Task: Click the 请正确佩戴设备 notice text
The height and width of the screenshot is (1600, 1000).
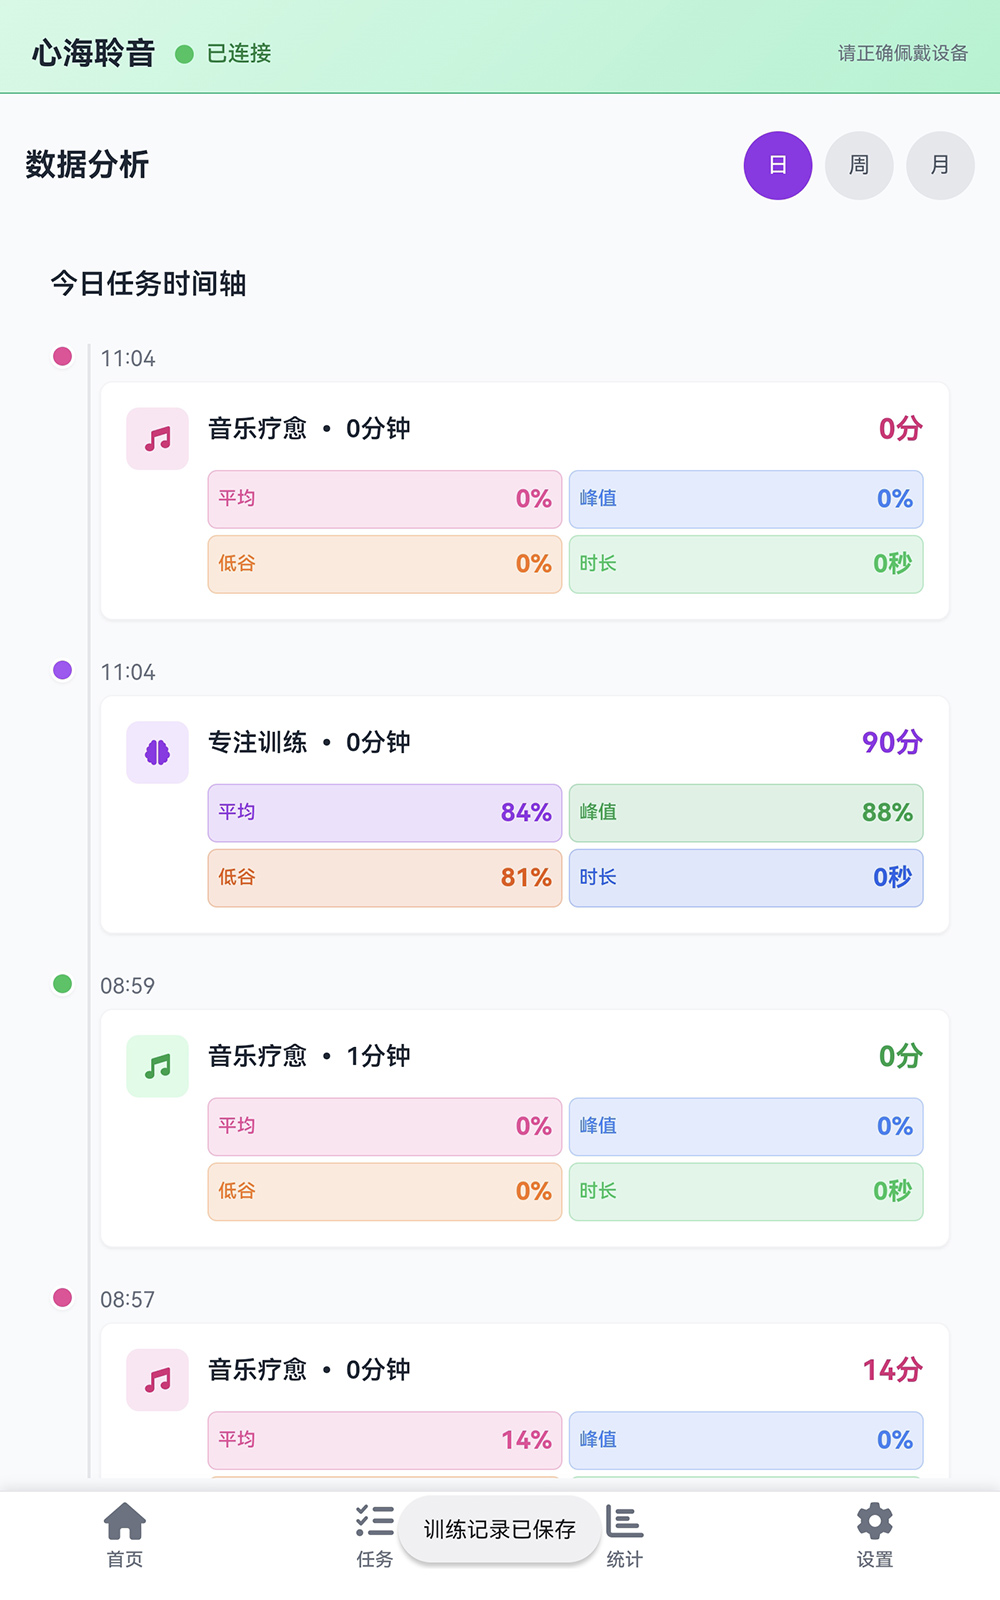Action: pyautogui.click(x=902, y=53)
